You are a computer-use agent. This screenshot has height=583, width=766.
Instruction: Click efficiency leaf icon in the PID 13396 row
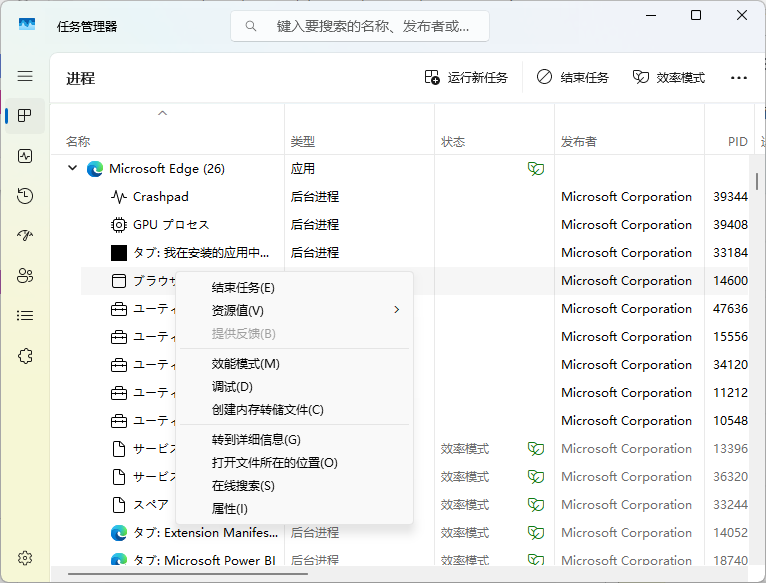tap(536, 449)
